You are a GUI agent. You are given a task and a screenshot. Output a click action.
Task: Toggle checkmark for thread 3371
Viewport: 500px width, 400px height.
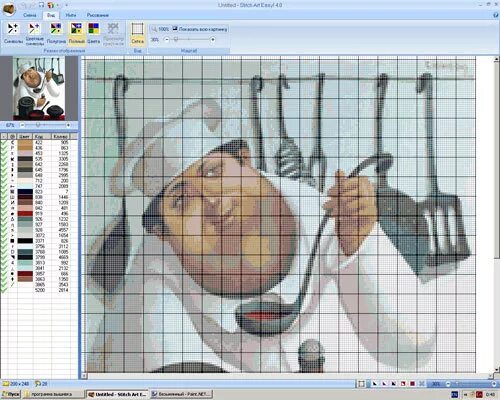pos(4,241)
